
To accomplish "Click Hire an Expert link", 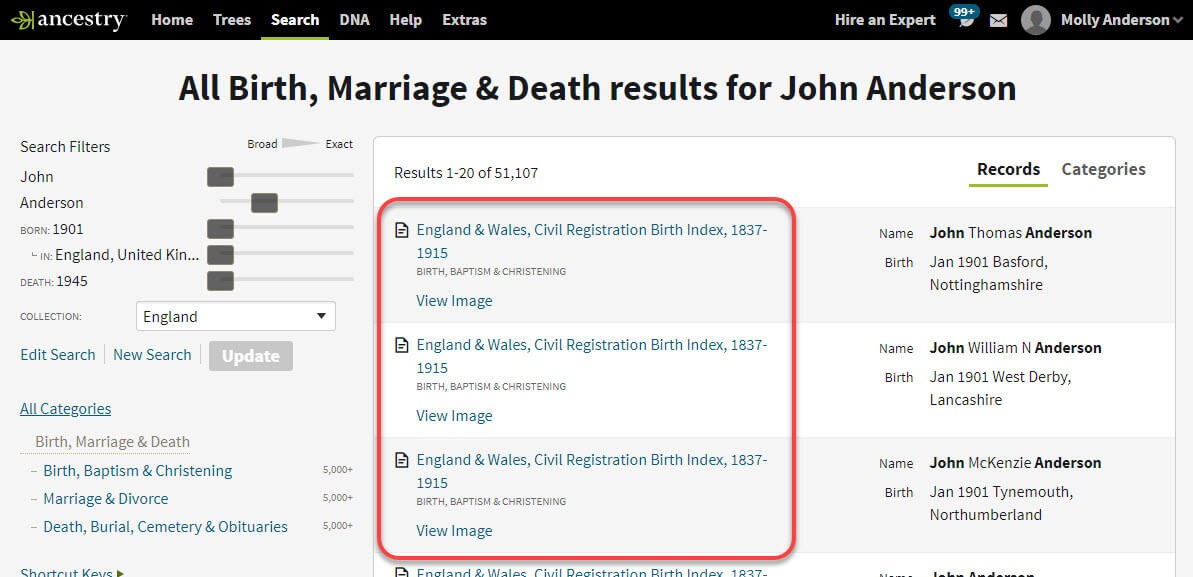I will coord(885,20).
